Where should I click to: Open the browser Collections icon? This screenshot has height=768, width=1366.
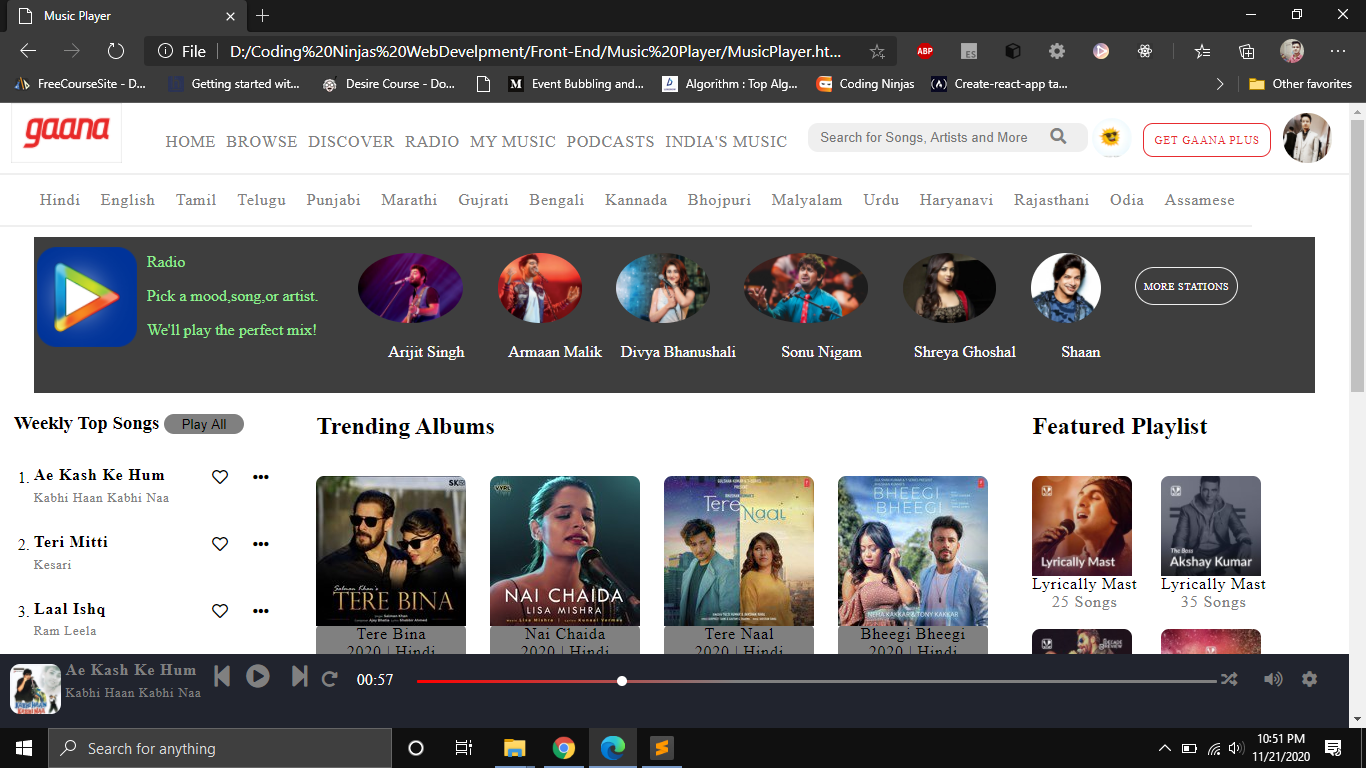[1246, 51]
